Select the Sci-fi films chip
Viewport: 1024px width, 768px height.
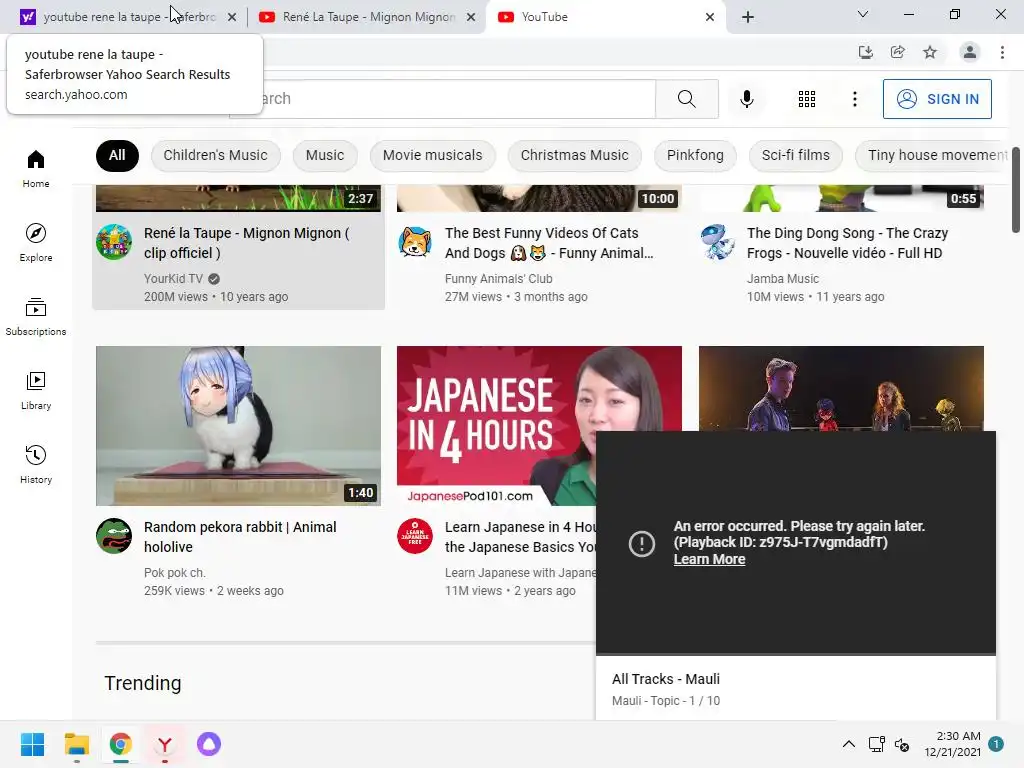795,155
